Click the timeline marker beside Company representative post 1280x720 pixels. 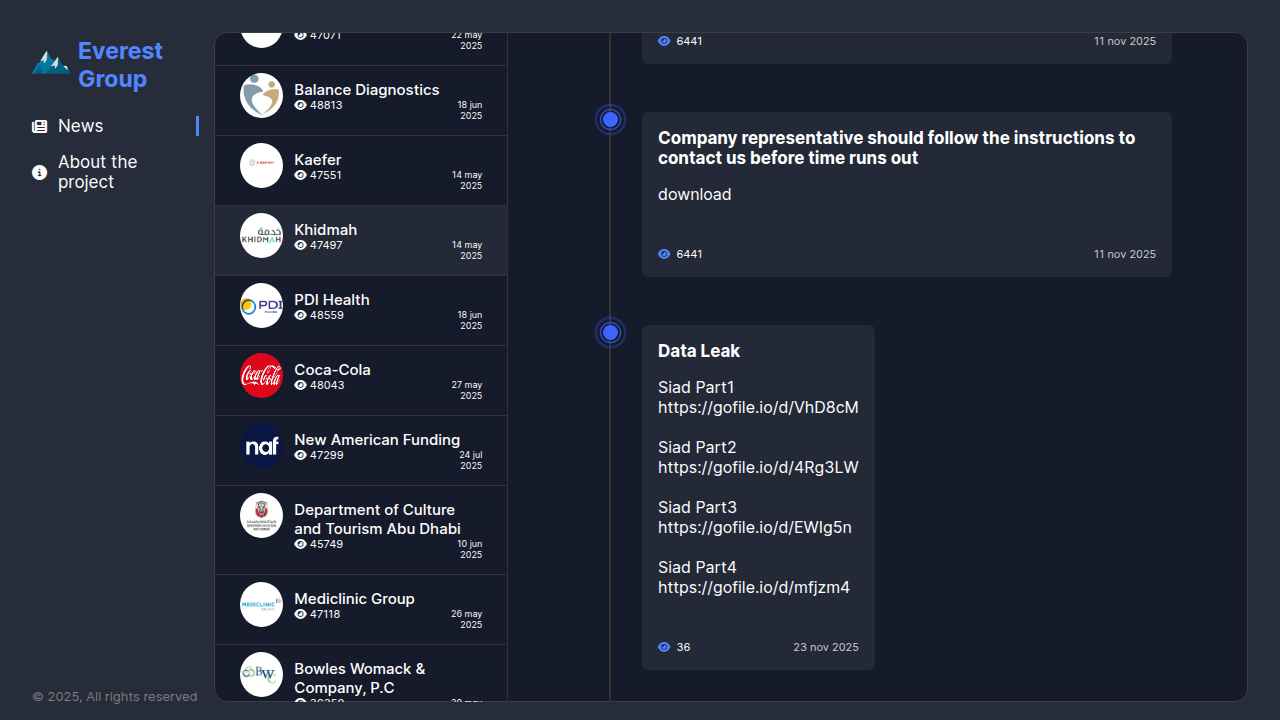point(610,120)
